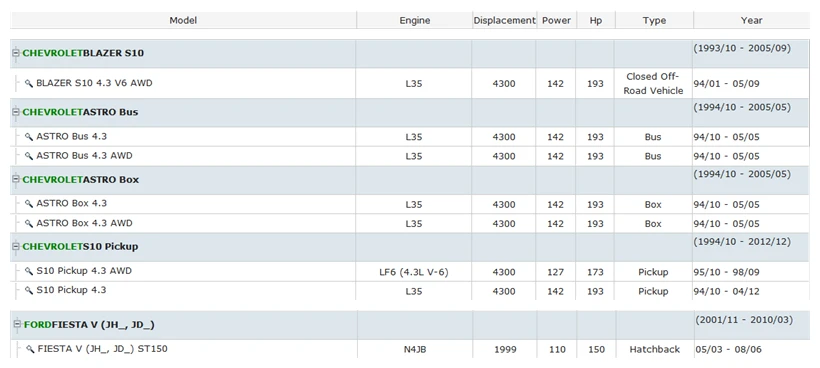The width and height of the screenshot is (820, 368).
Task: Click magnifier icon beside FIESTA V ST150
Action: point(30,349)
